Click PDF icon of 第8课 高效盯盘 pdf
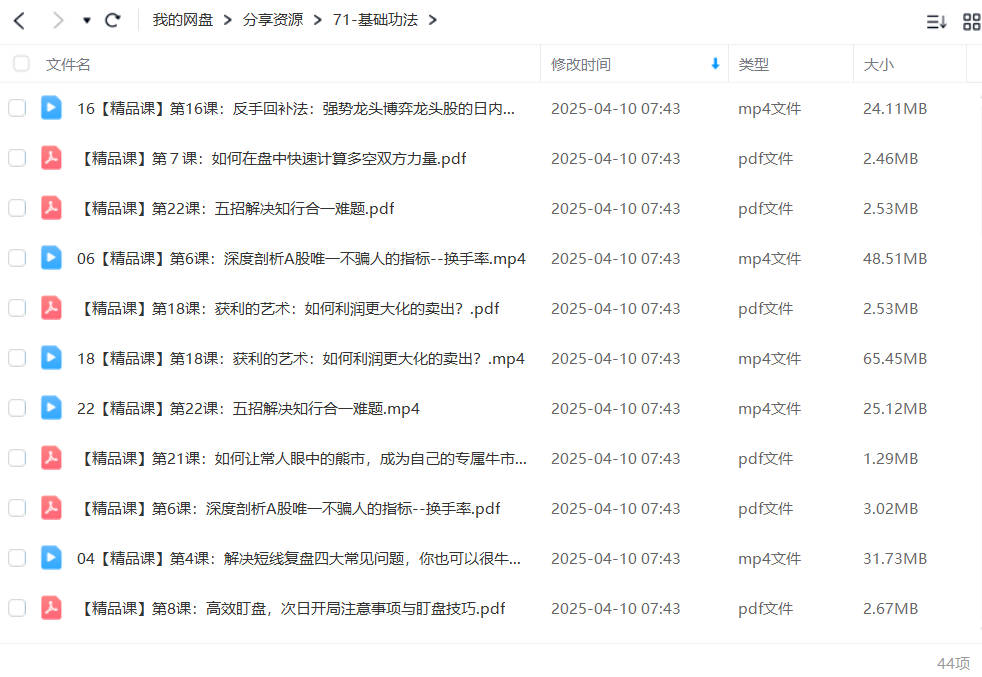The width and height of the screenshot is (982, 677). [51, 607]
